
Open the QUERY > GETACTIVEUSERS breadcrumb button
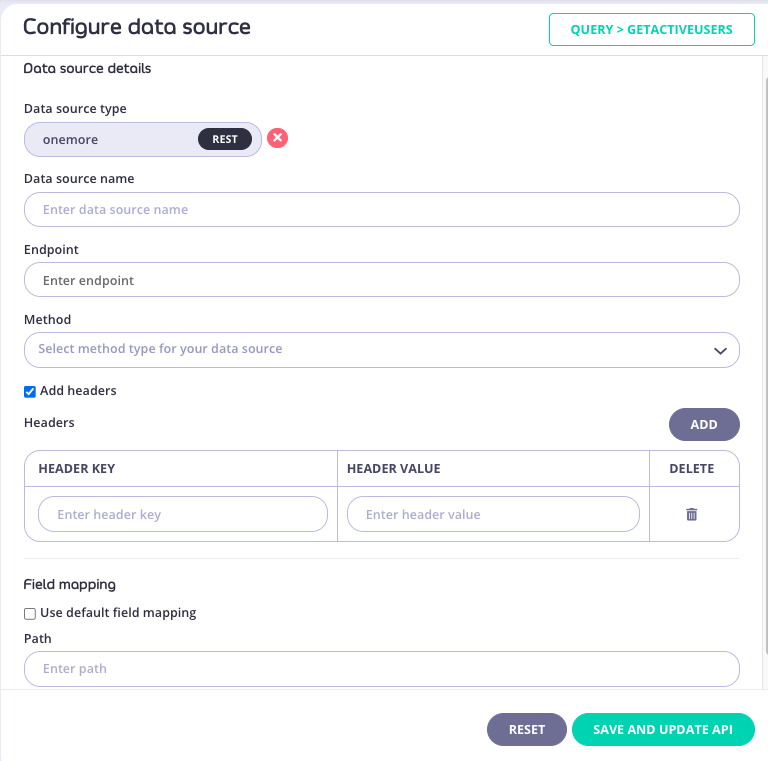pos(651,29)
